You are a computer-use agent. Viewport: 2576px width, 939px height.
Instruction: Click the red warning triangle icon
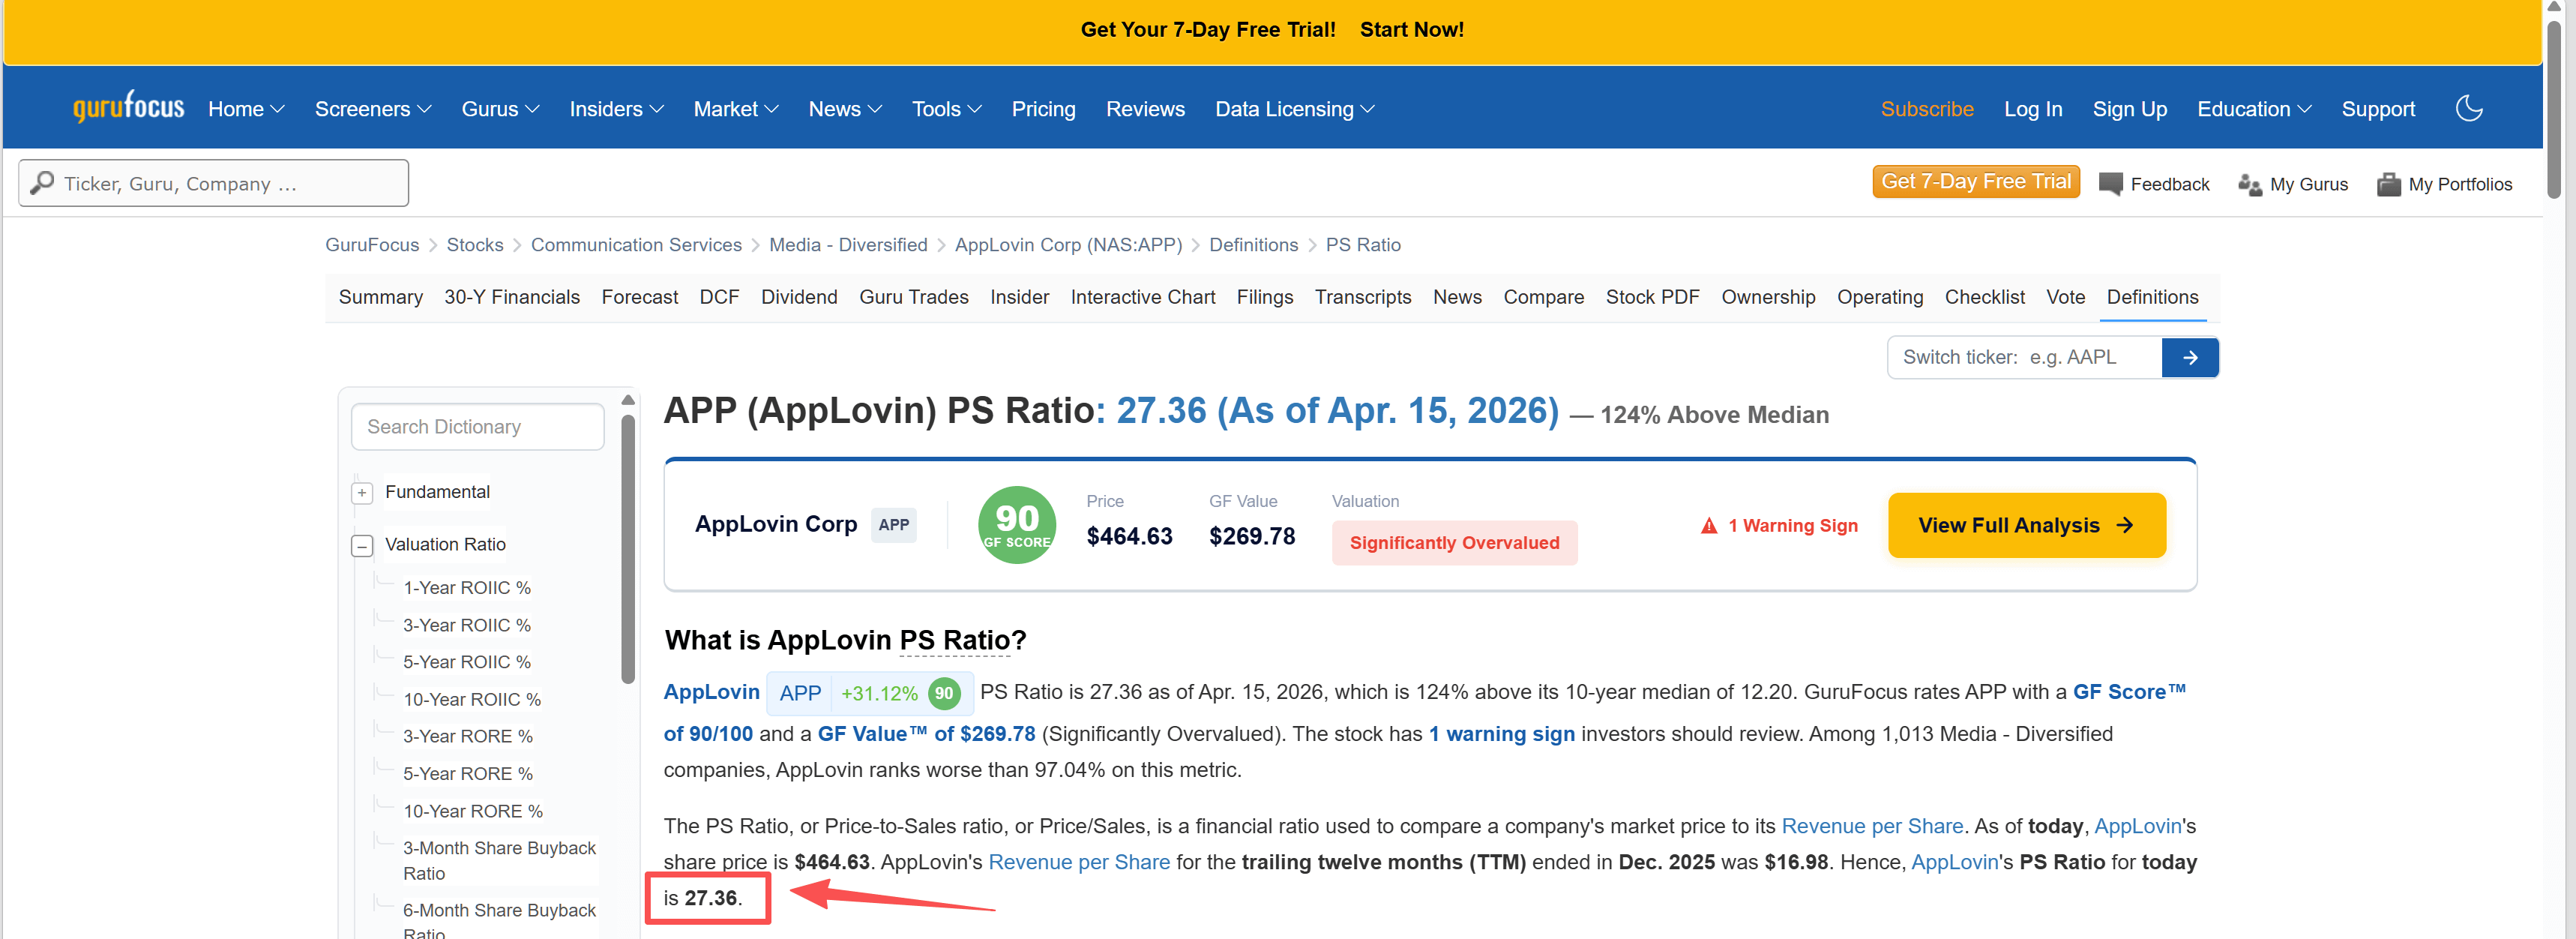[x=1709, y=526]
